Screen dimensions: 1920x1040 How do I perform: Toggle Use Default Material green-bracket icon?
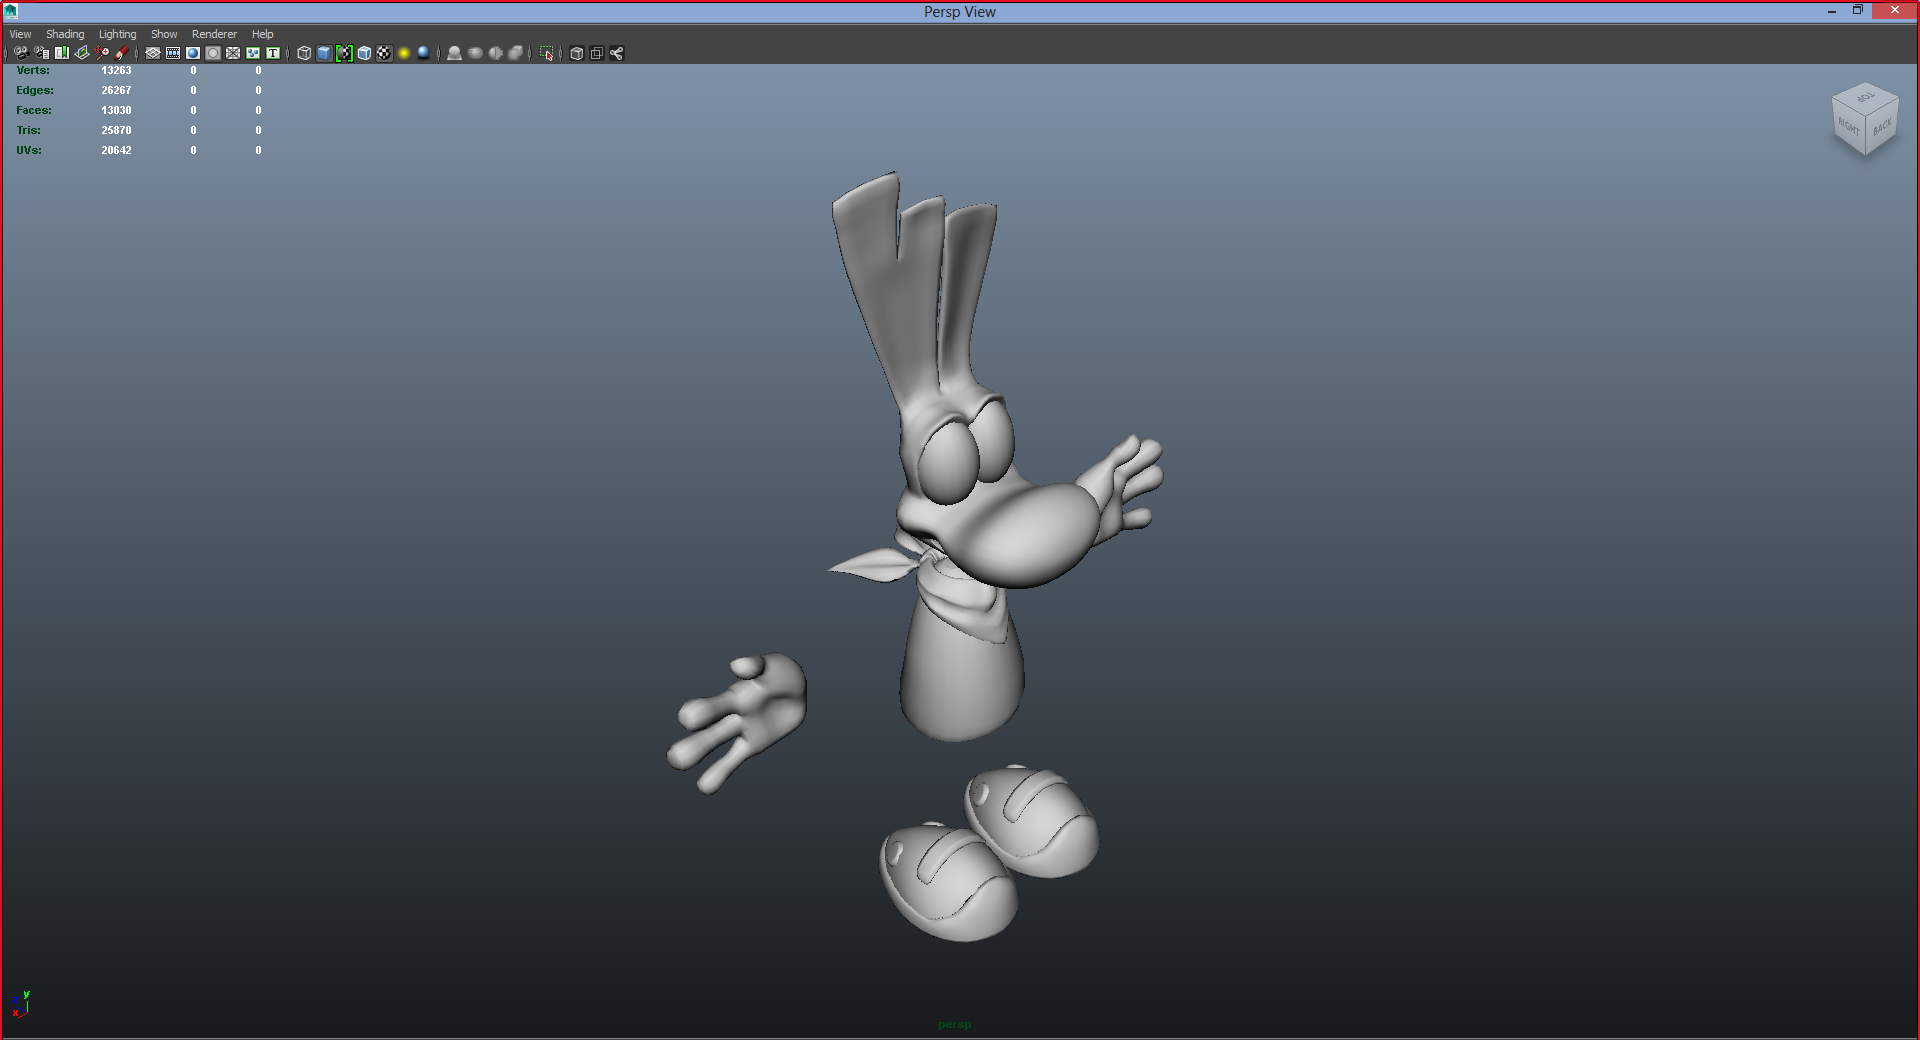344,53
